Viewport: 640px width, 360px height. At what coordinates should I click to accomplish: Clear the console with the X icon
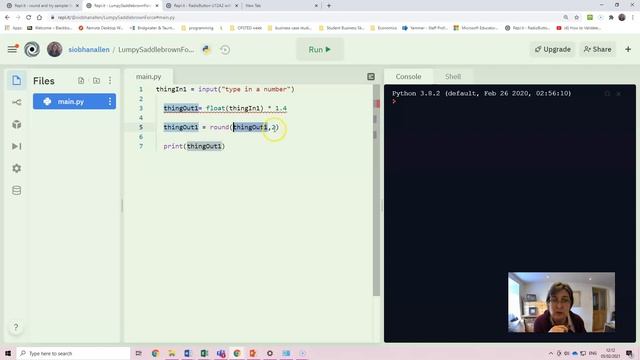coord(618,93)
